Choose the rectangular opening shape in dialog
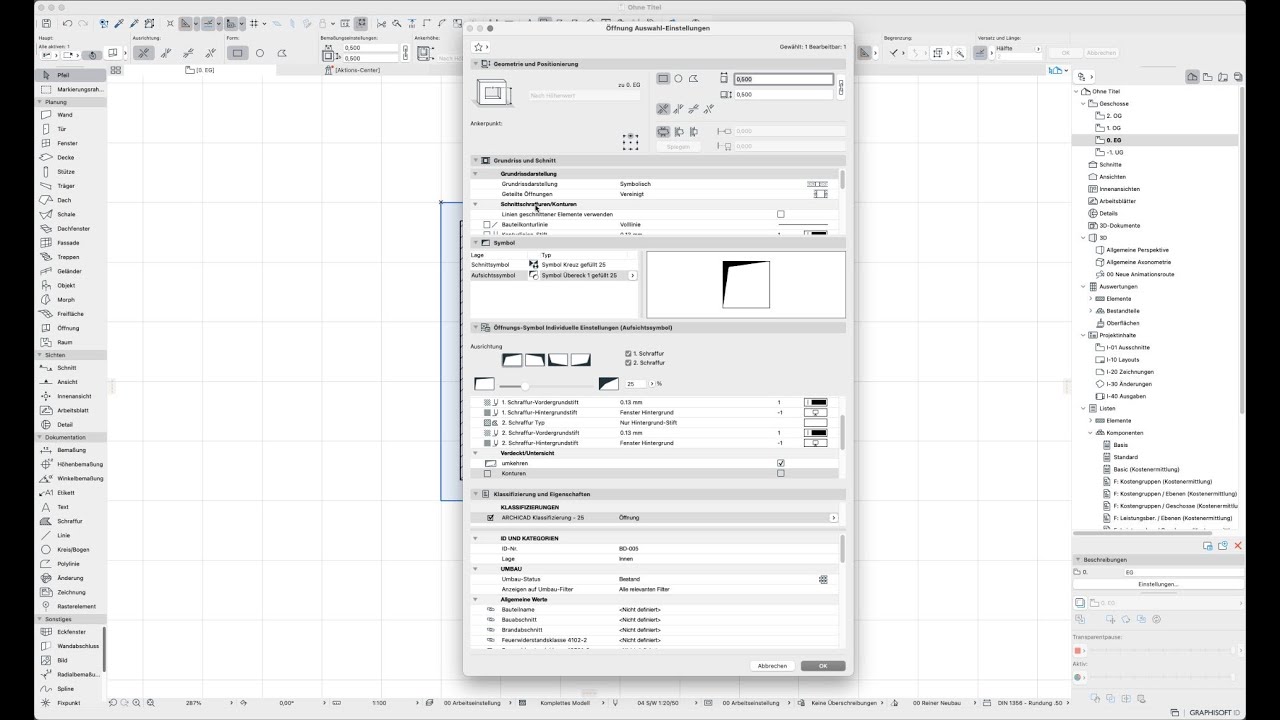The height and width of the screenshot is (720, 1280). [x=663, y=78]
